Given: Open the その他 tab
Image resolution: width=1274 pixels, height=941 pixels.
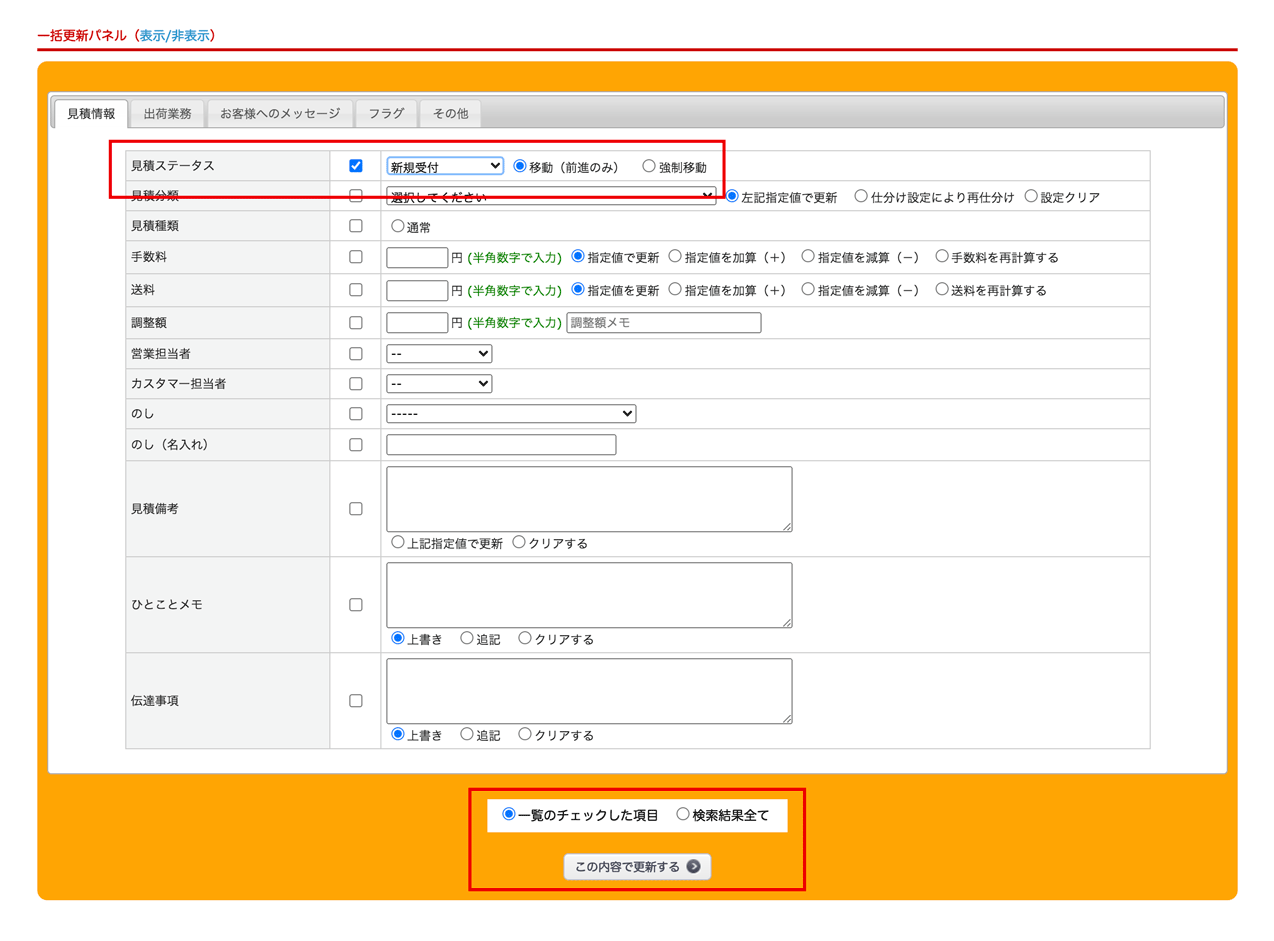Looking at the screenshot, I should point(450,114).
